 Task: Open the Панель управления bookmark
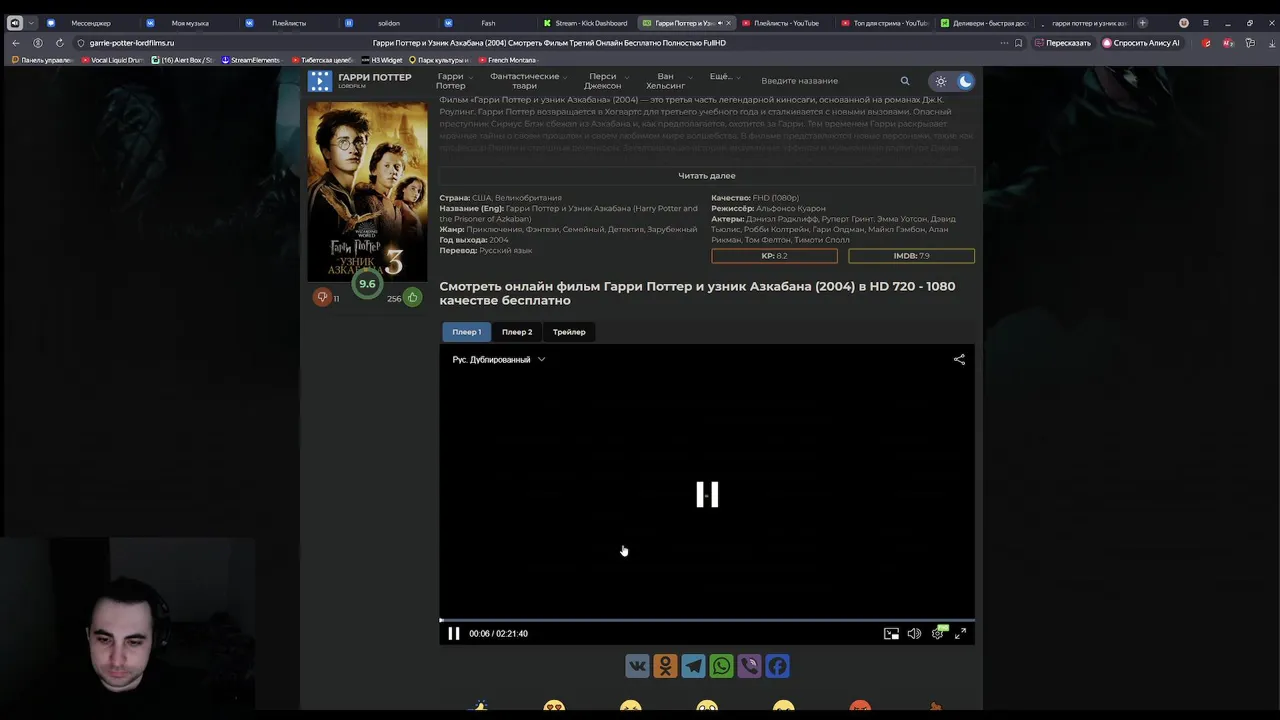click(42, 60)
